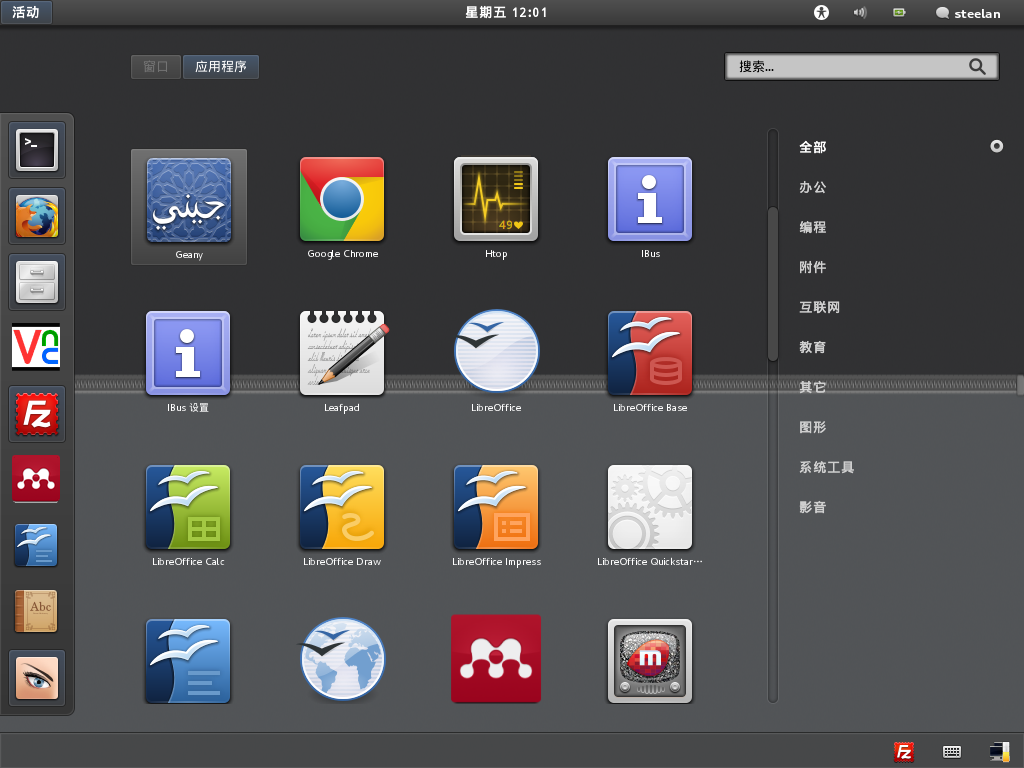Launch Mendeley from the dash sidebar
This screenshot has height=768, width=1024.
37,479
